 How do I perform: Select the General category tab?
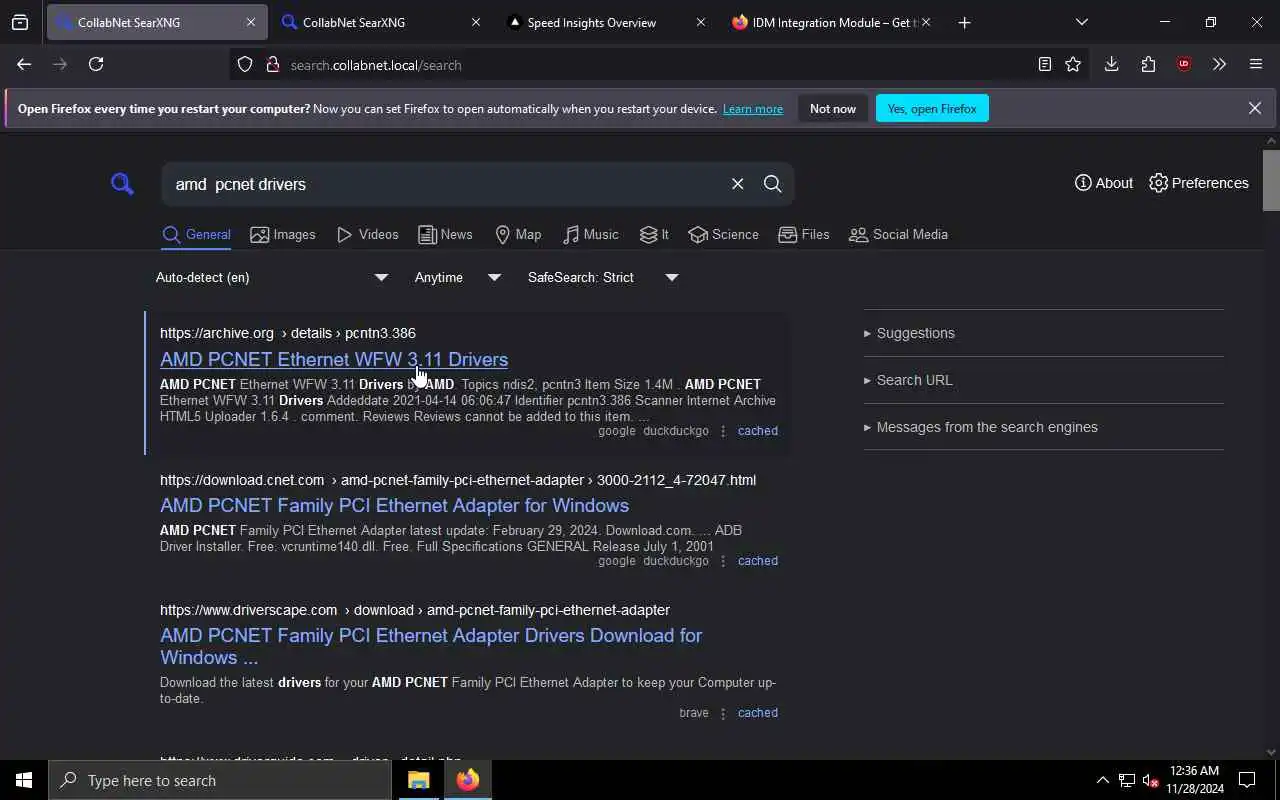pos(197,235)
